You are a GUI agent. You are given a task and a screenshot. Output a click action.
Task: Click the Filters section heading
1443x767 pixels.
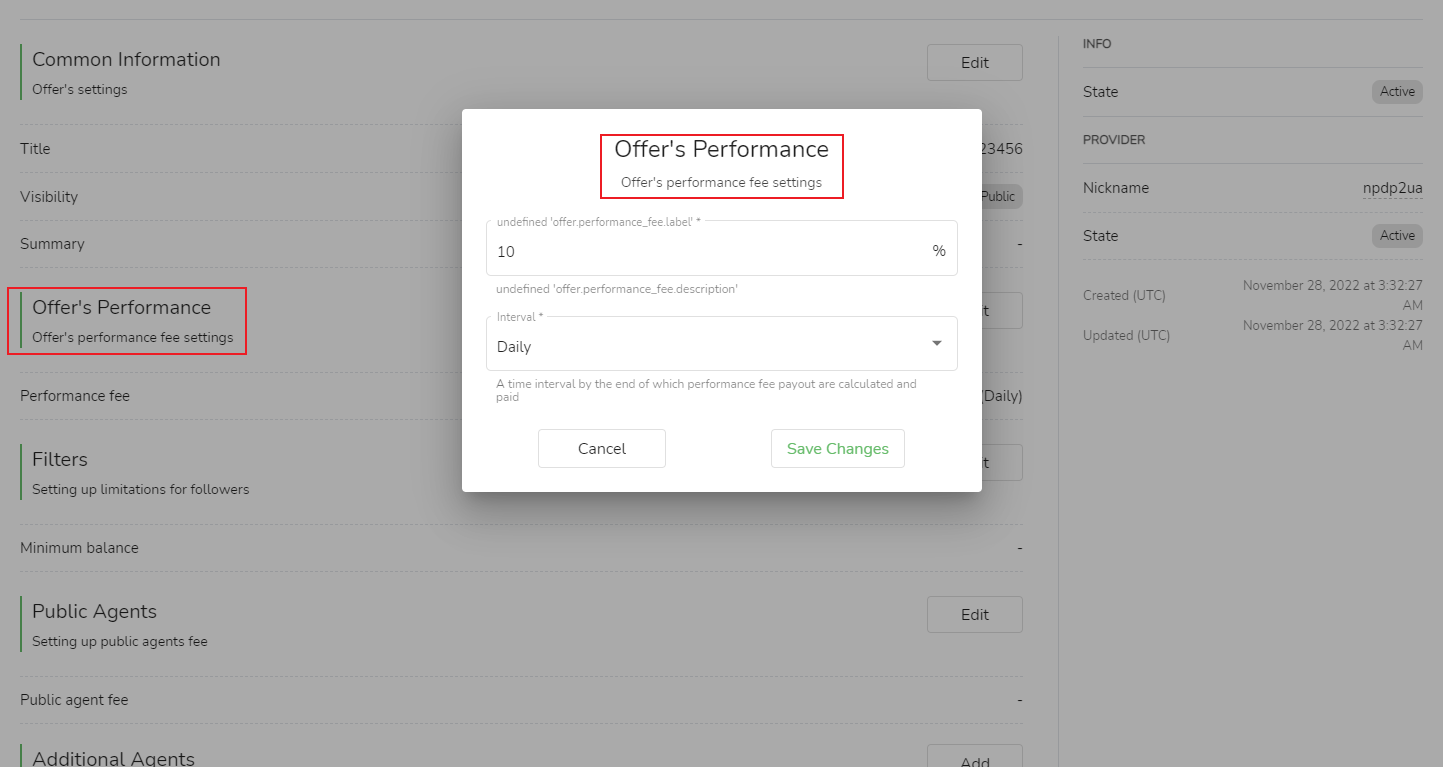tap(60, 460)
